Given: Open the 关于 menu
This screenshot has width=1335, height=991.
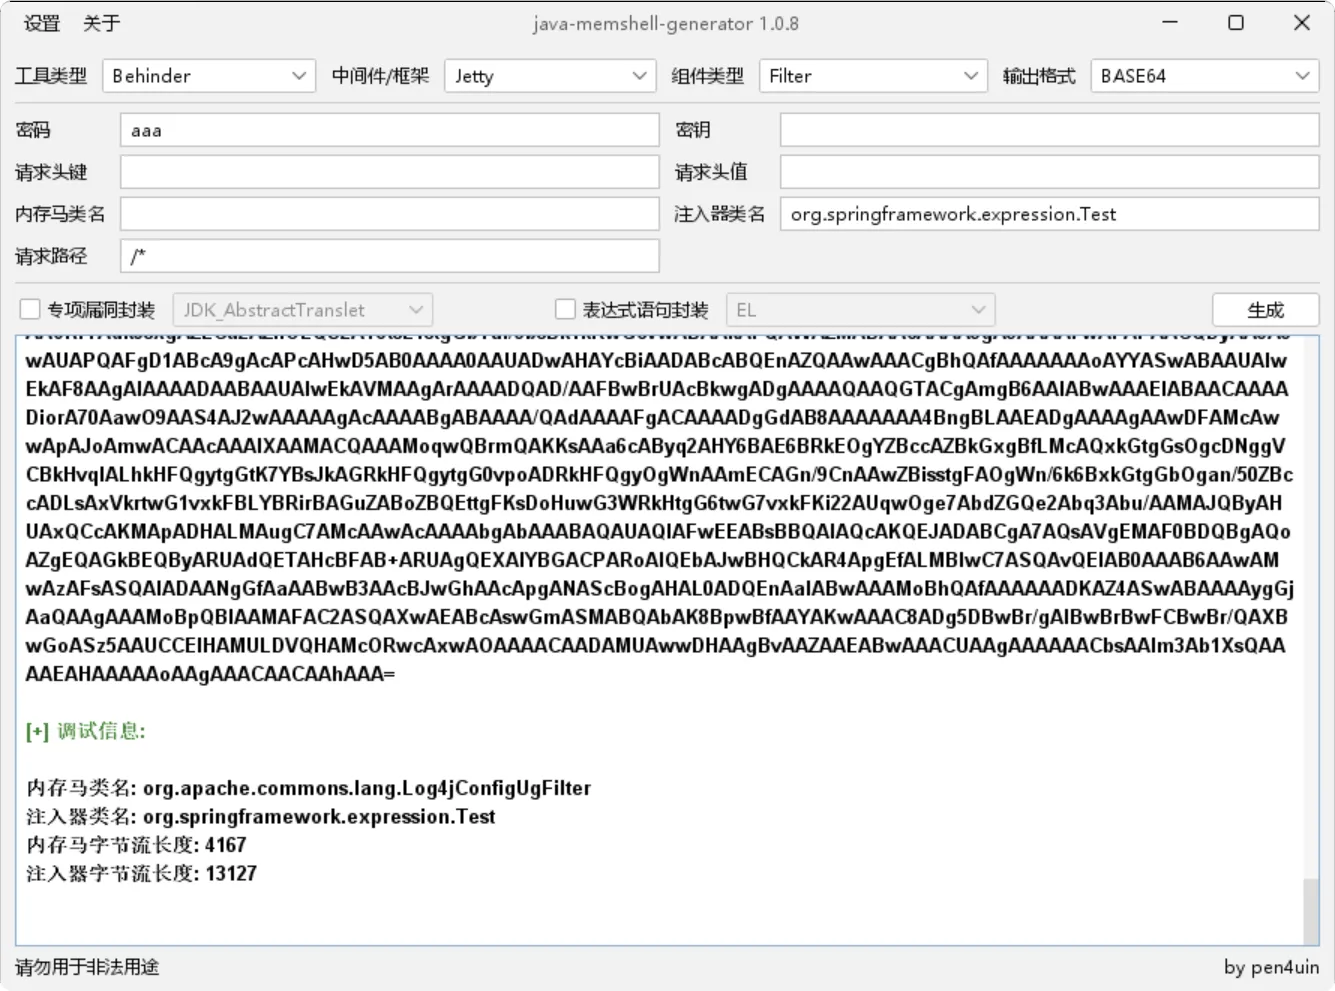Looking at the screenshot, I should pyautogui.click(x=101, y=23).
